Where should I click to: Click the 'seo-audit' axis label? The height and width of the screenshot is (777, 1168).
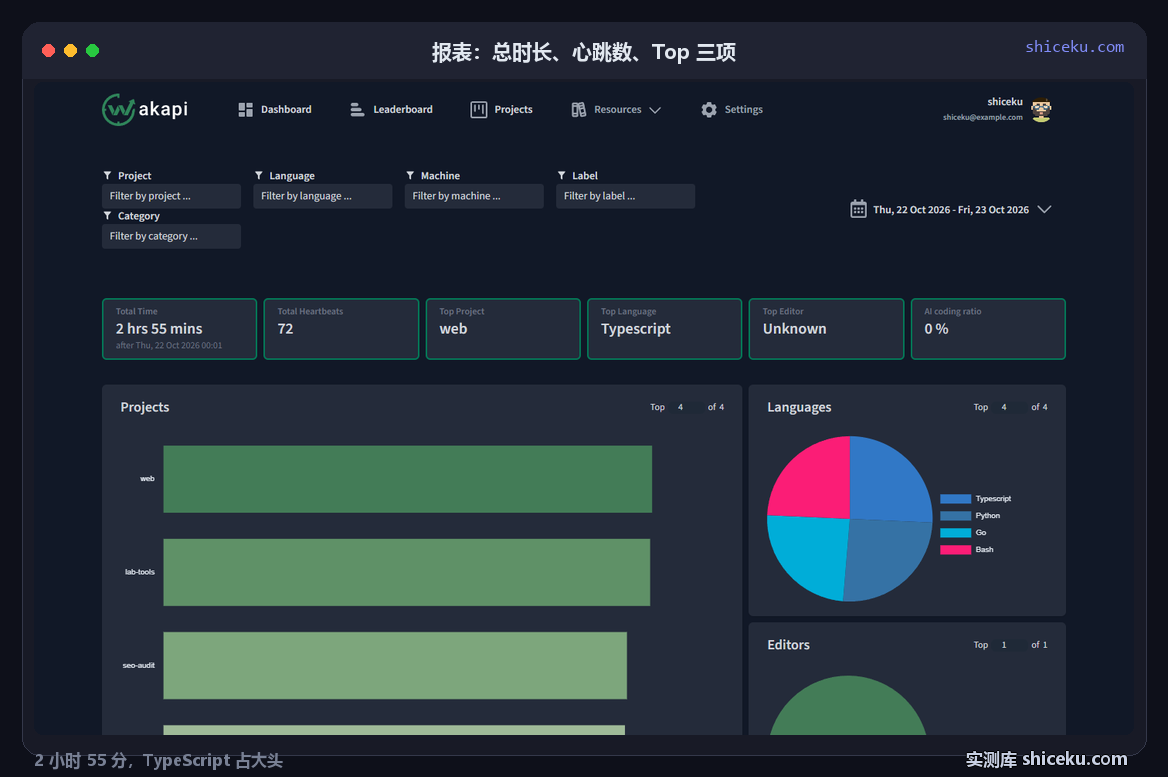pos(139,665)
